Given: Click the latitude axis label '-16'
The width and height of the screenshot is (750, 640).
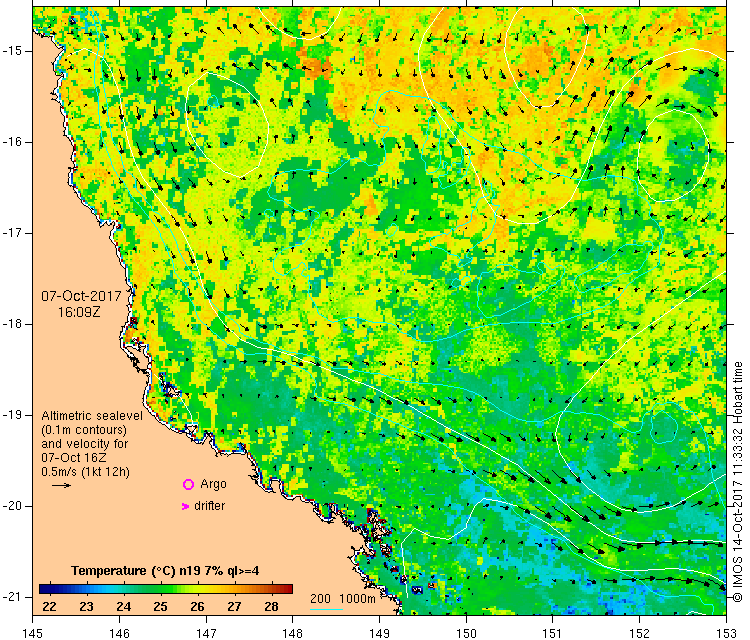Looking at the screenshot, I should click(11, 142).
